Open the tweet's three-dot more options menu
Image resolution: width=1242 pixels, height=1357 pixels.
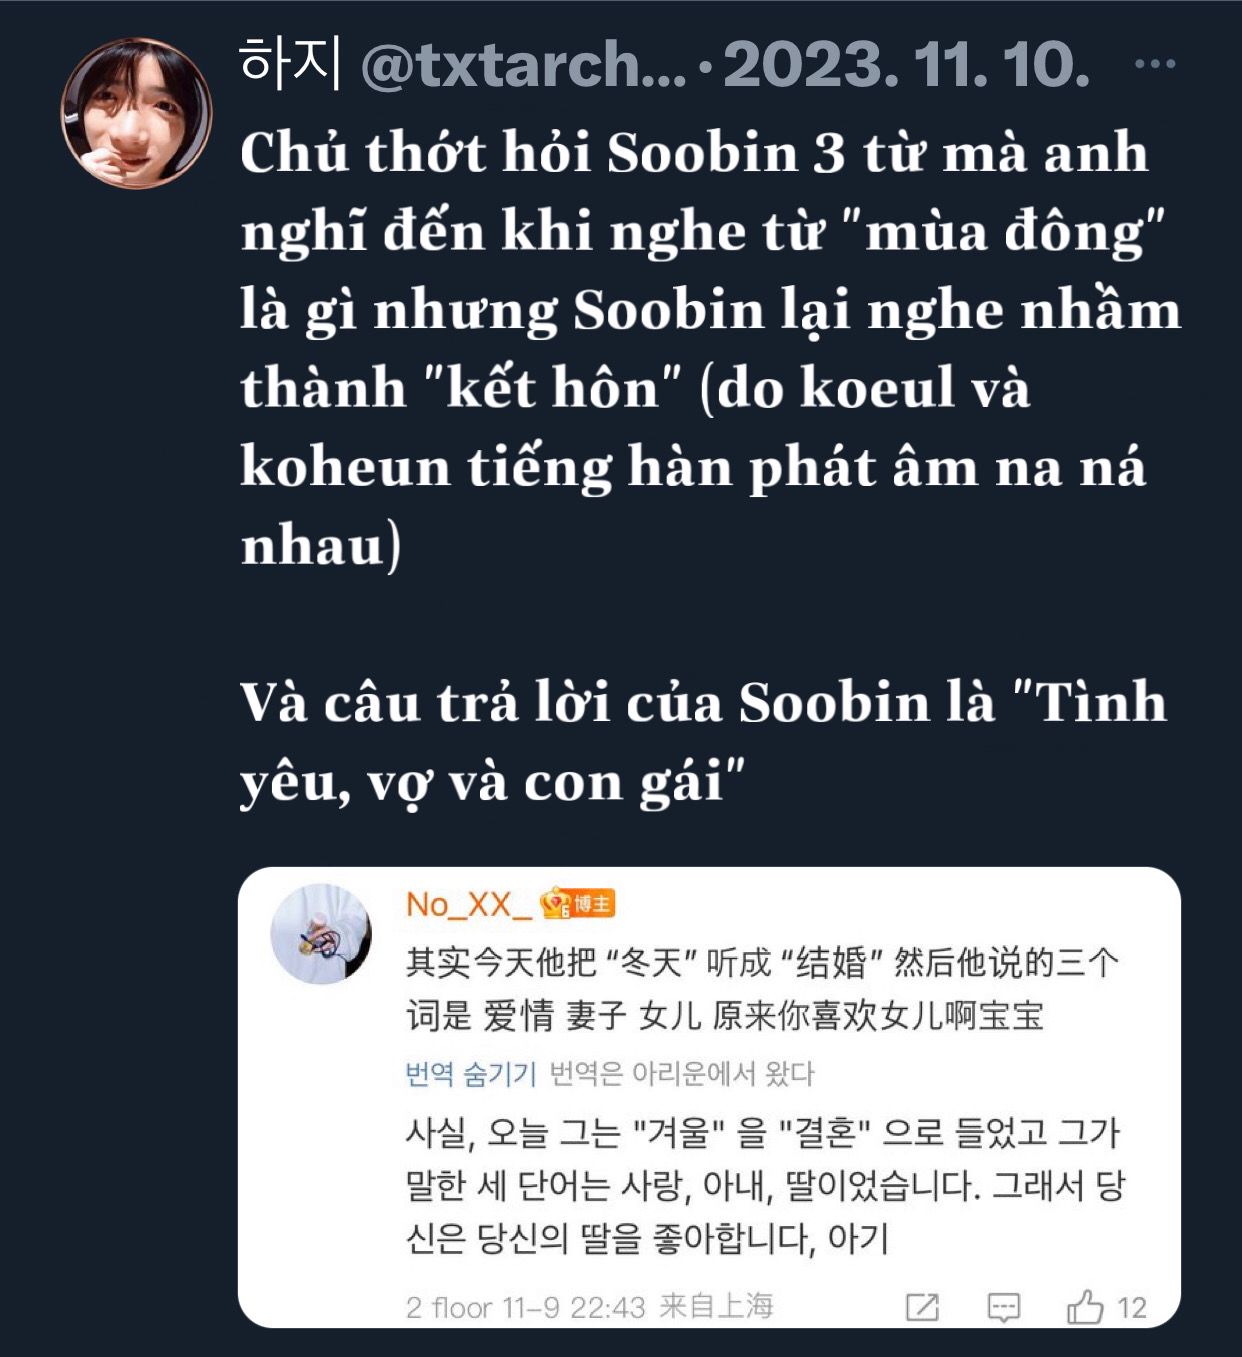[x=1155, y=64]
